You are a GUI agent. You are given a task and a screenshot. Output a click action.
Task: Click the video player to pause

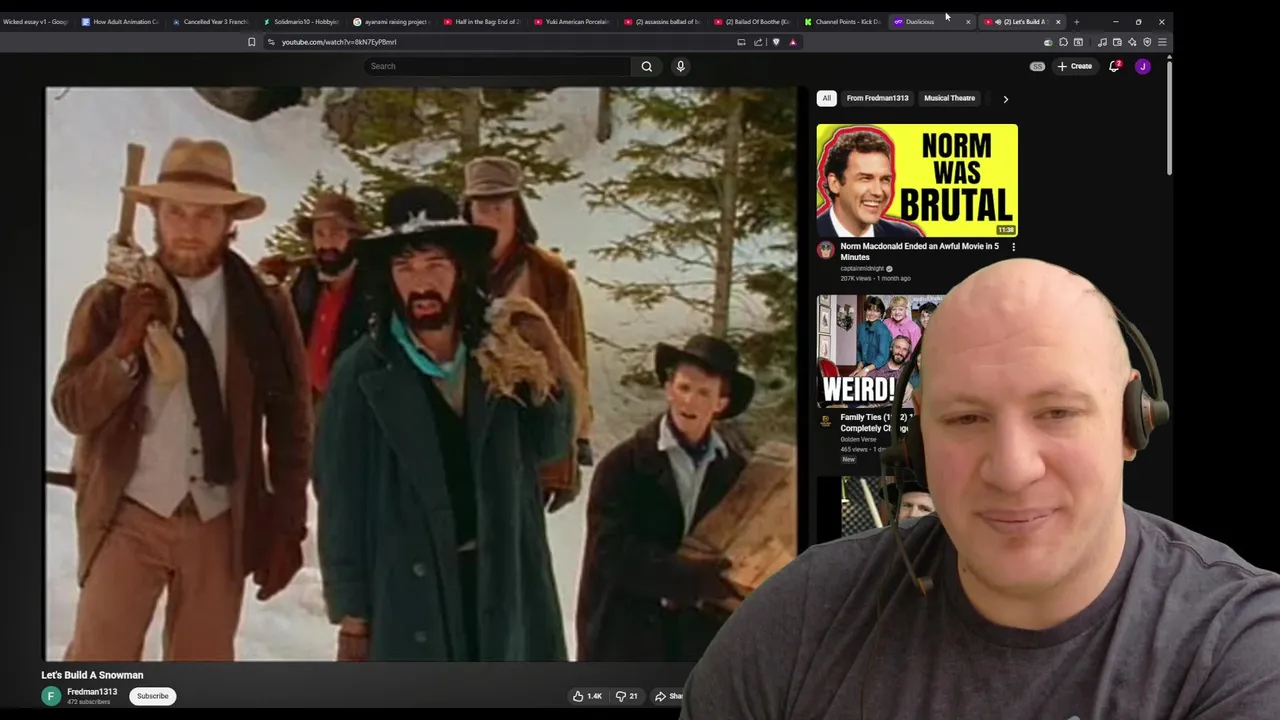421,374
